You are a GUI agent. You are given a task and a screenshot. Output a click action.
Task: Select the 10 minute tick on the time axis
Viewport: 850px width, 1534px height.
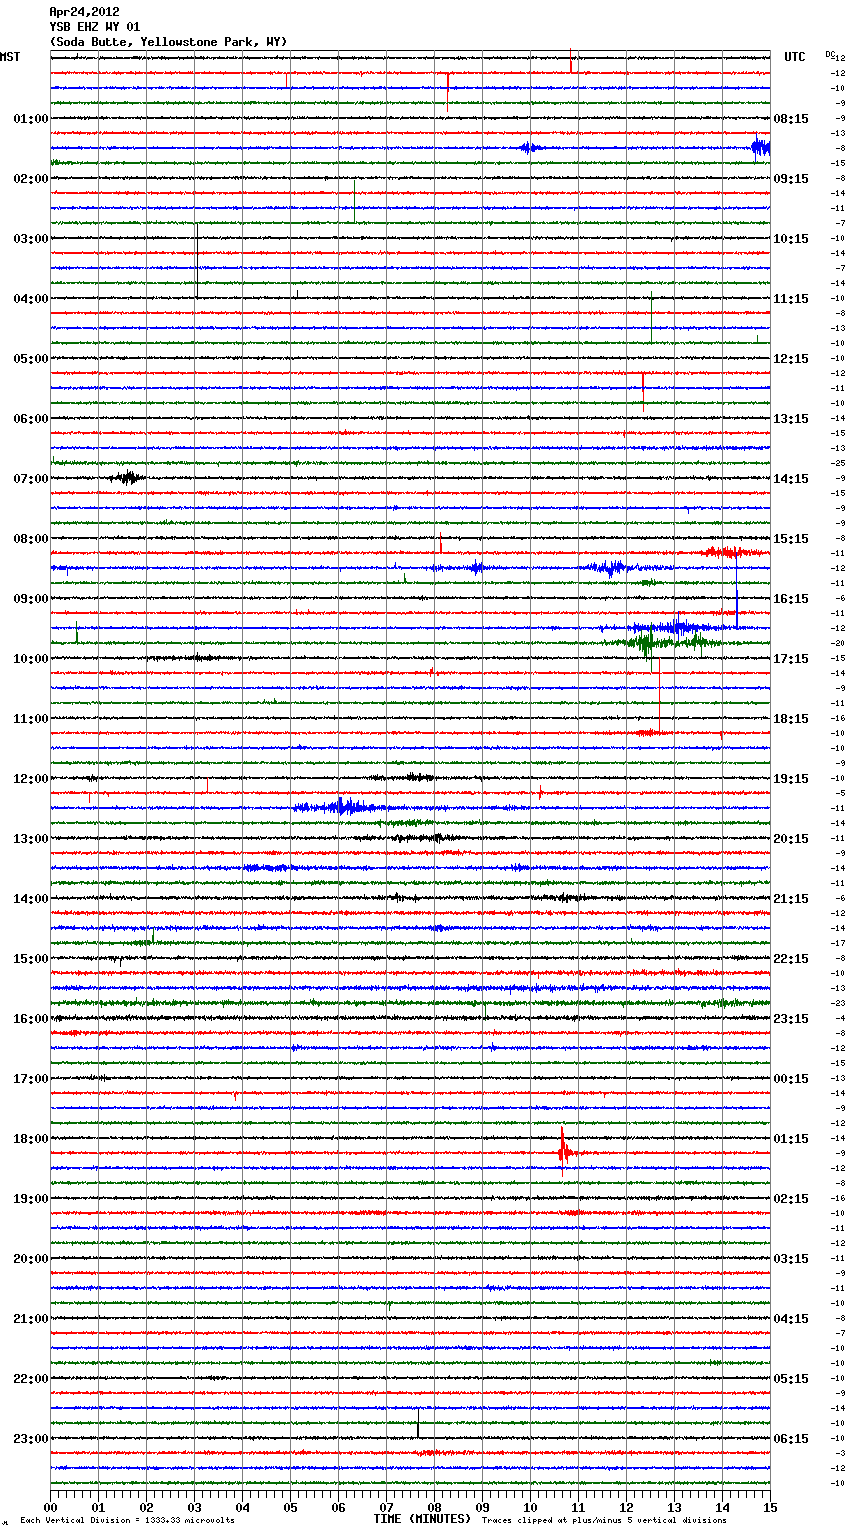(530, 1508)
